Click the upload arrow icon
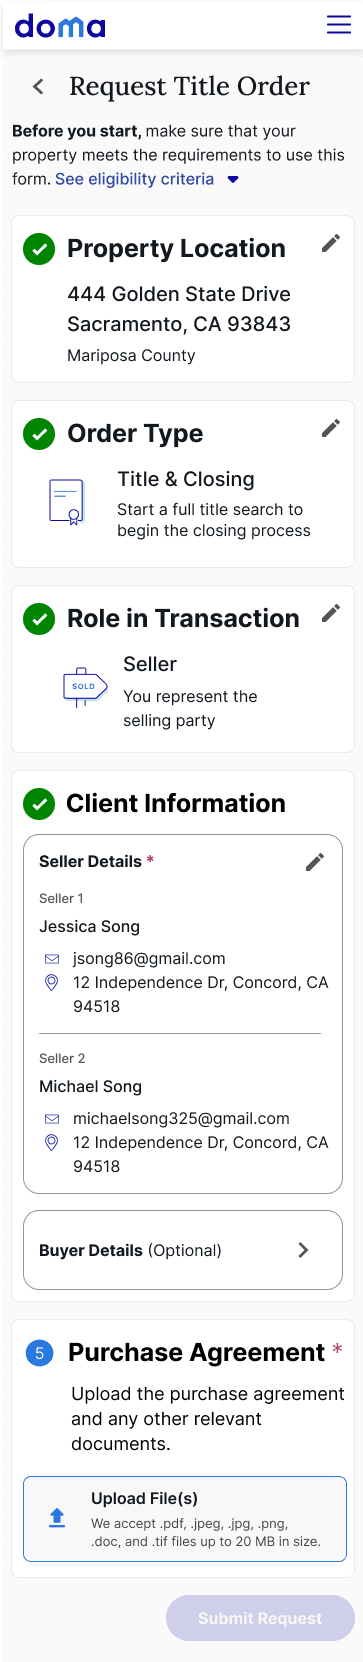Image resolution: width=363 pixels, height=1662 pixels. click(x=57, y=1517)
